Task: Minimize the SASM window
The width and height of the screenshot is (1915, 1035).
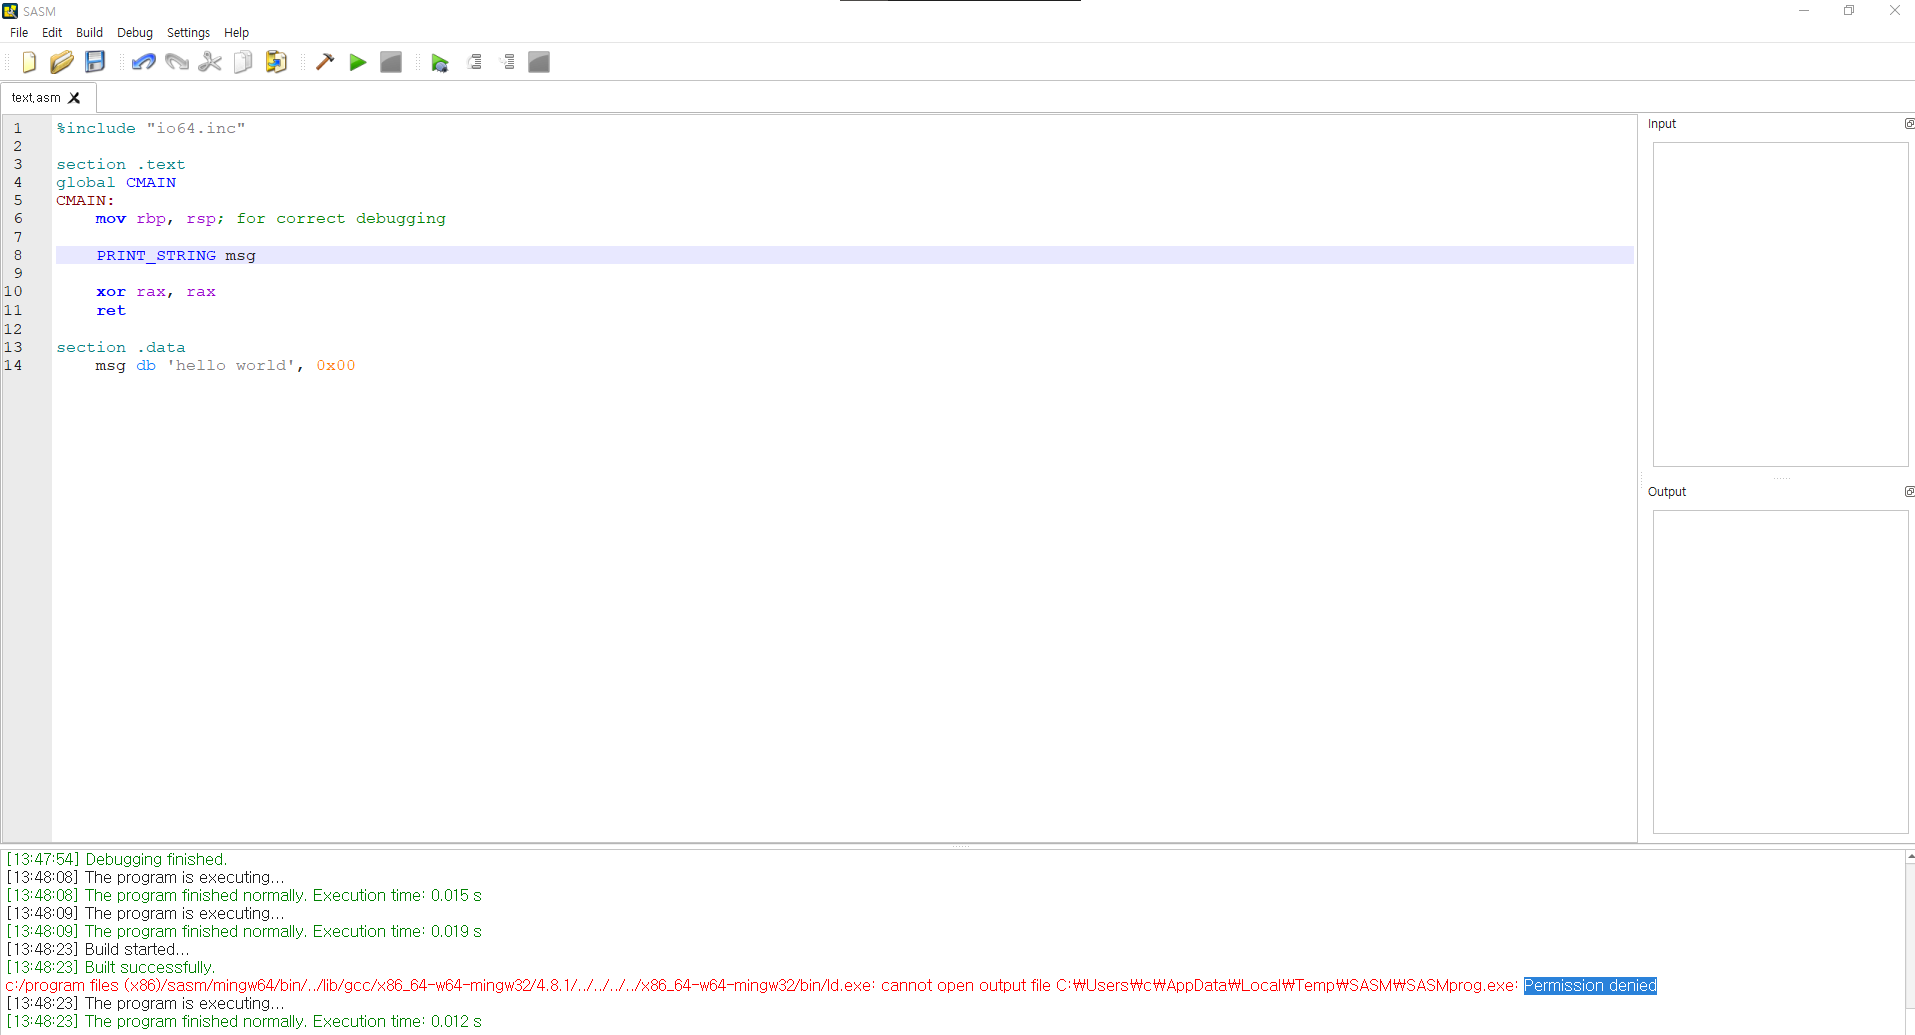Action: [x=1804, y=11]
